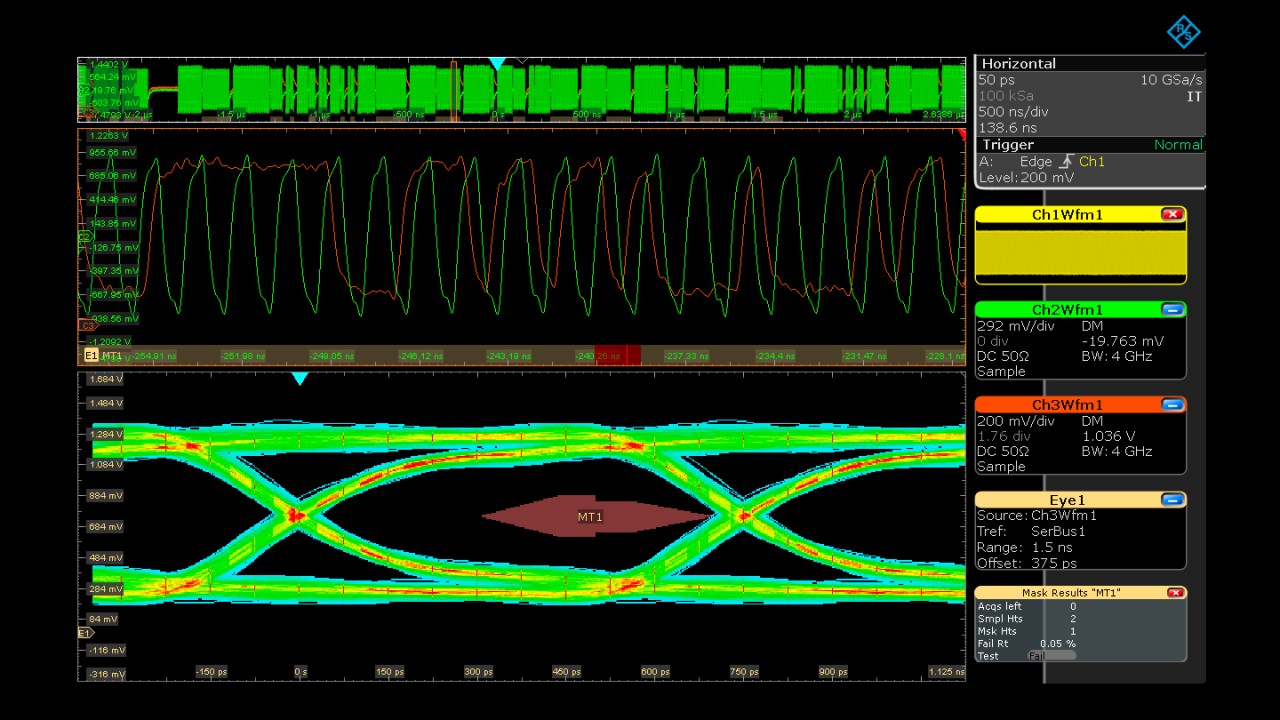
Task: Click the Ch3Wfm1 title bar
Action: [1067, 405]
